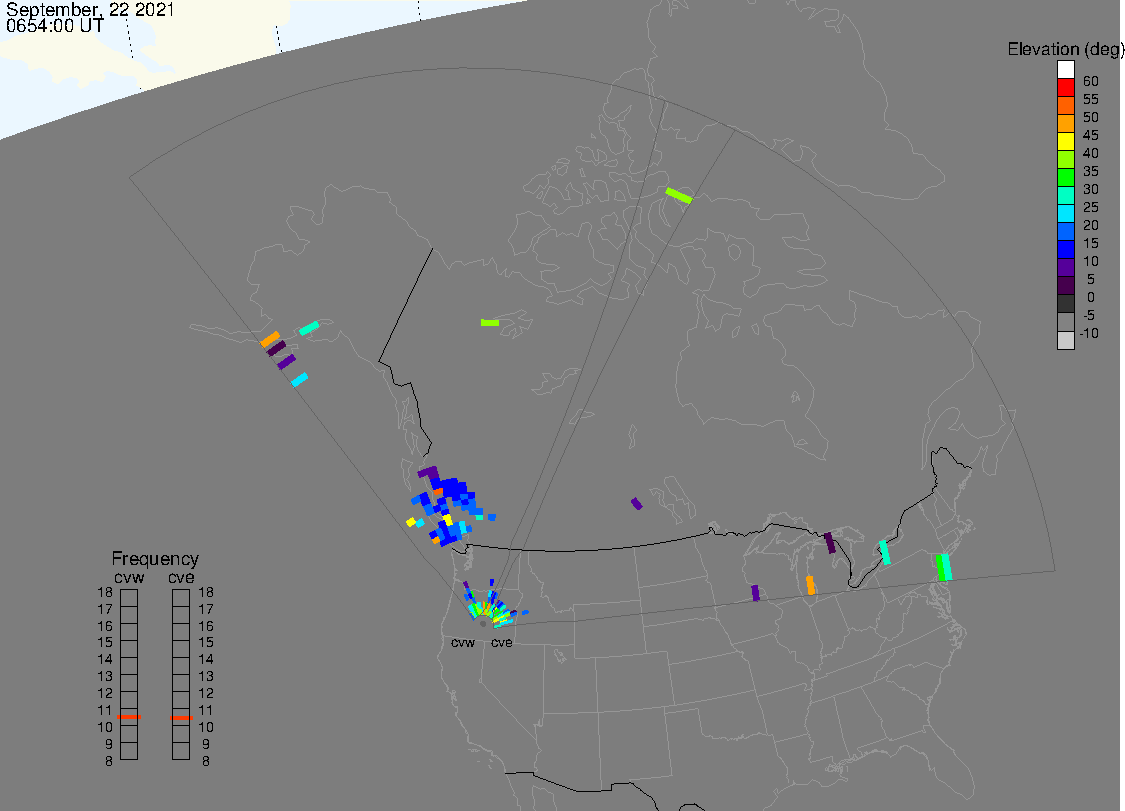This screenshot has height=811, width=1125.
Task: Click the cve radar site label on the map
Action: click(x=502, y=642)
